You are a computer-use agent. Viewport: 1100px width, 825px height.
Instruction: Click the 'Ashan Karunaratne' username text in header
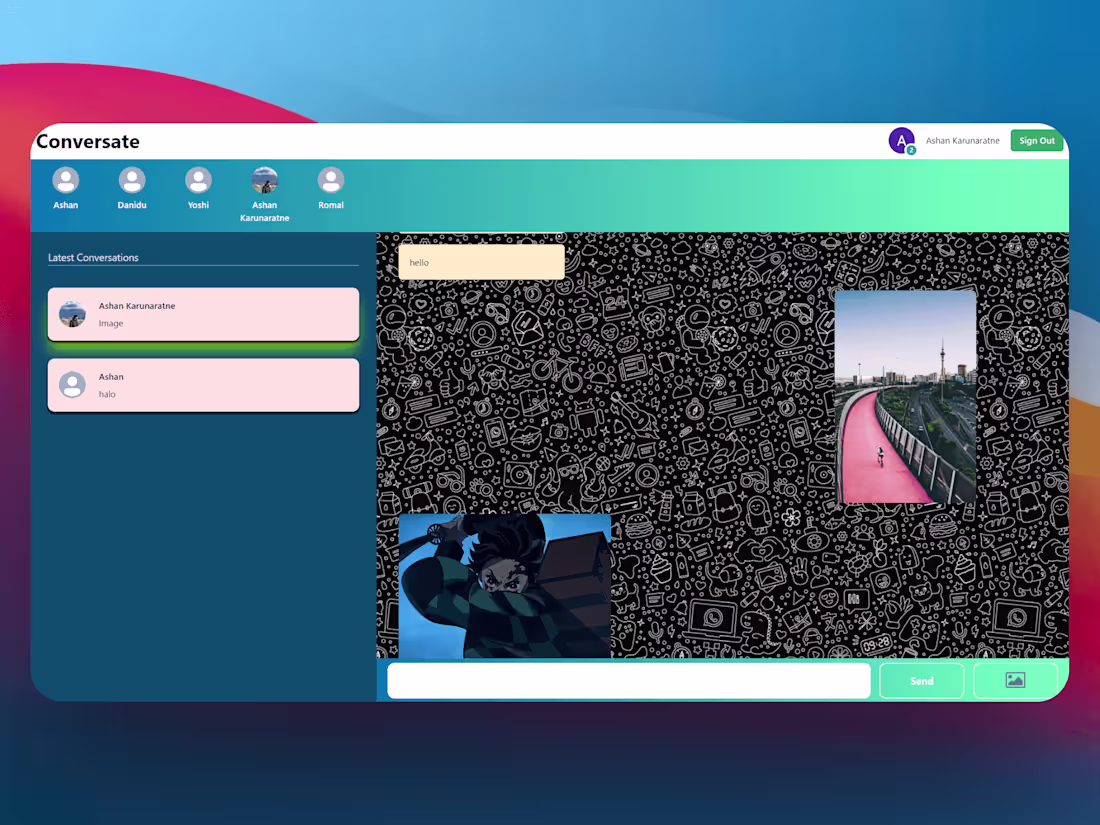click(x=962, y=141)
